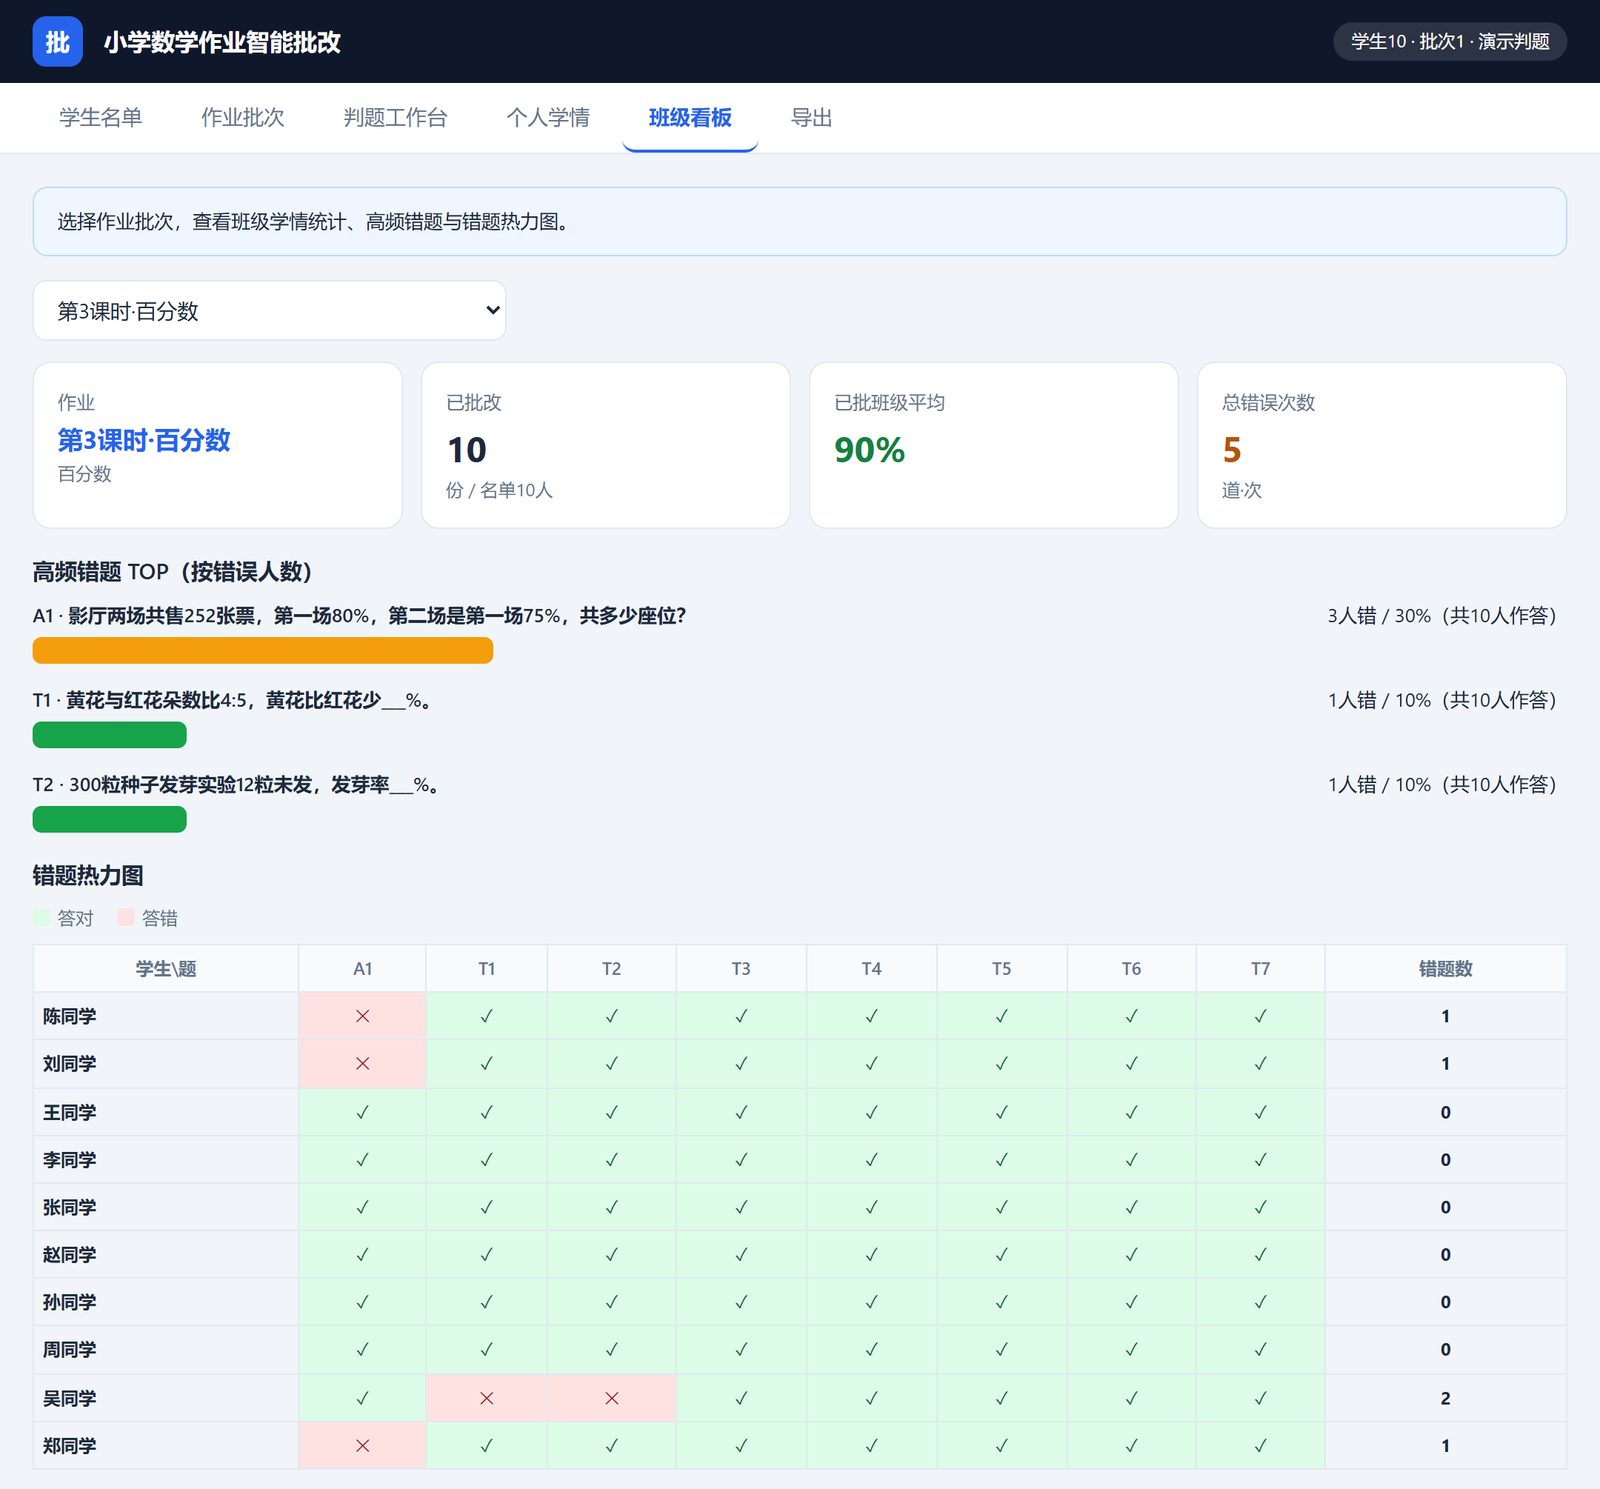Click the 学生\题 column header
This screenshot has height=1489, width=1600.
[x=166, y=968]
